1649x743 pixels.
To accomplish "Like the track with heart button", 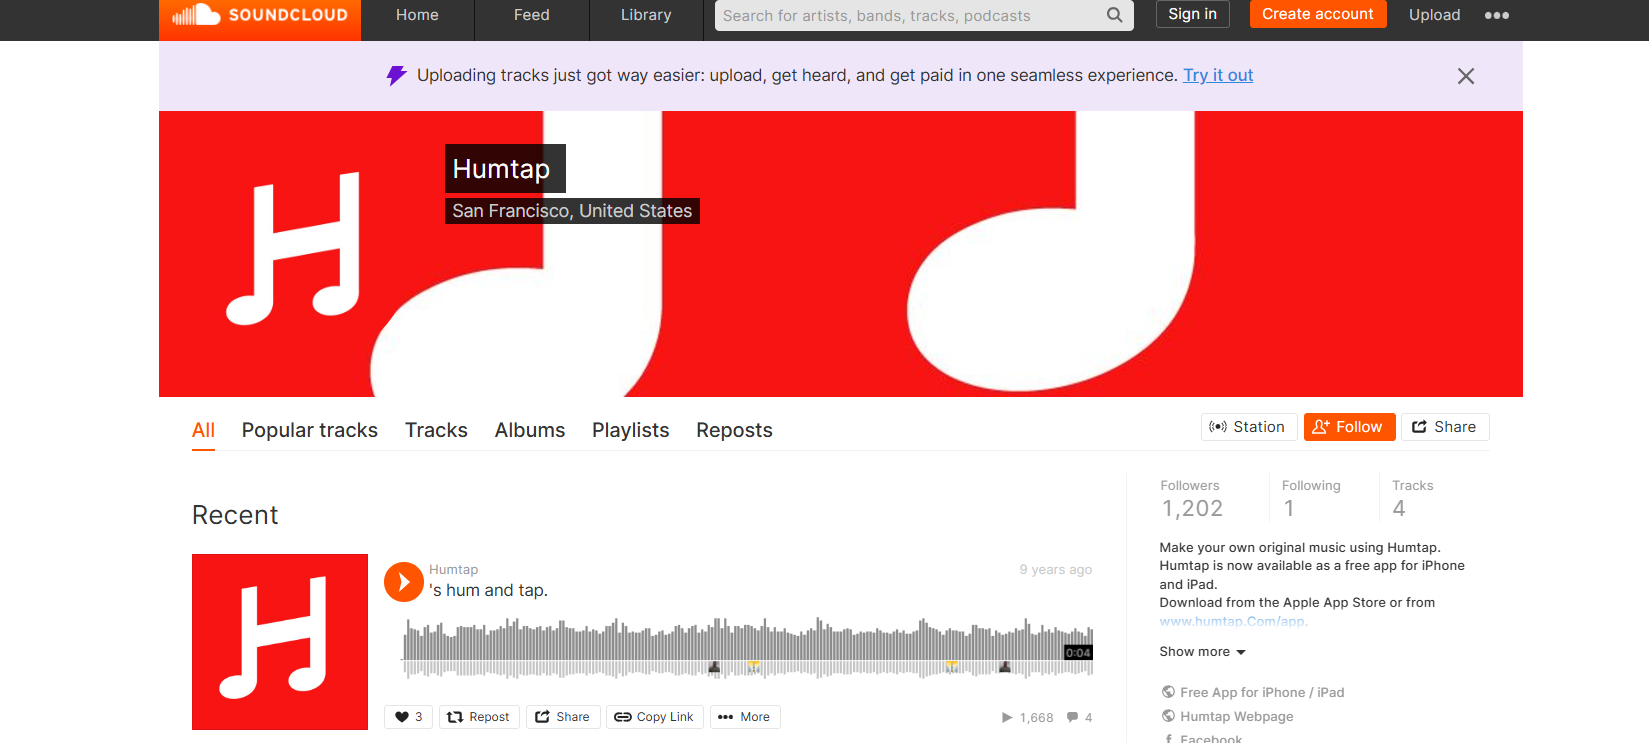I will 408,717.
